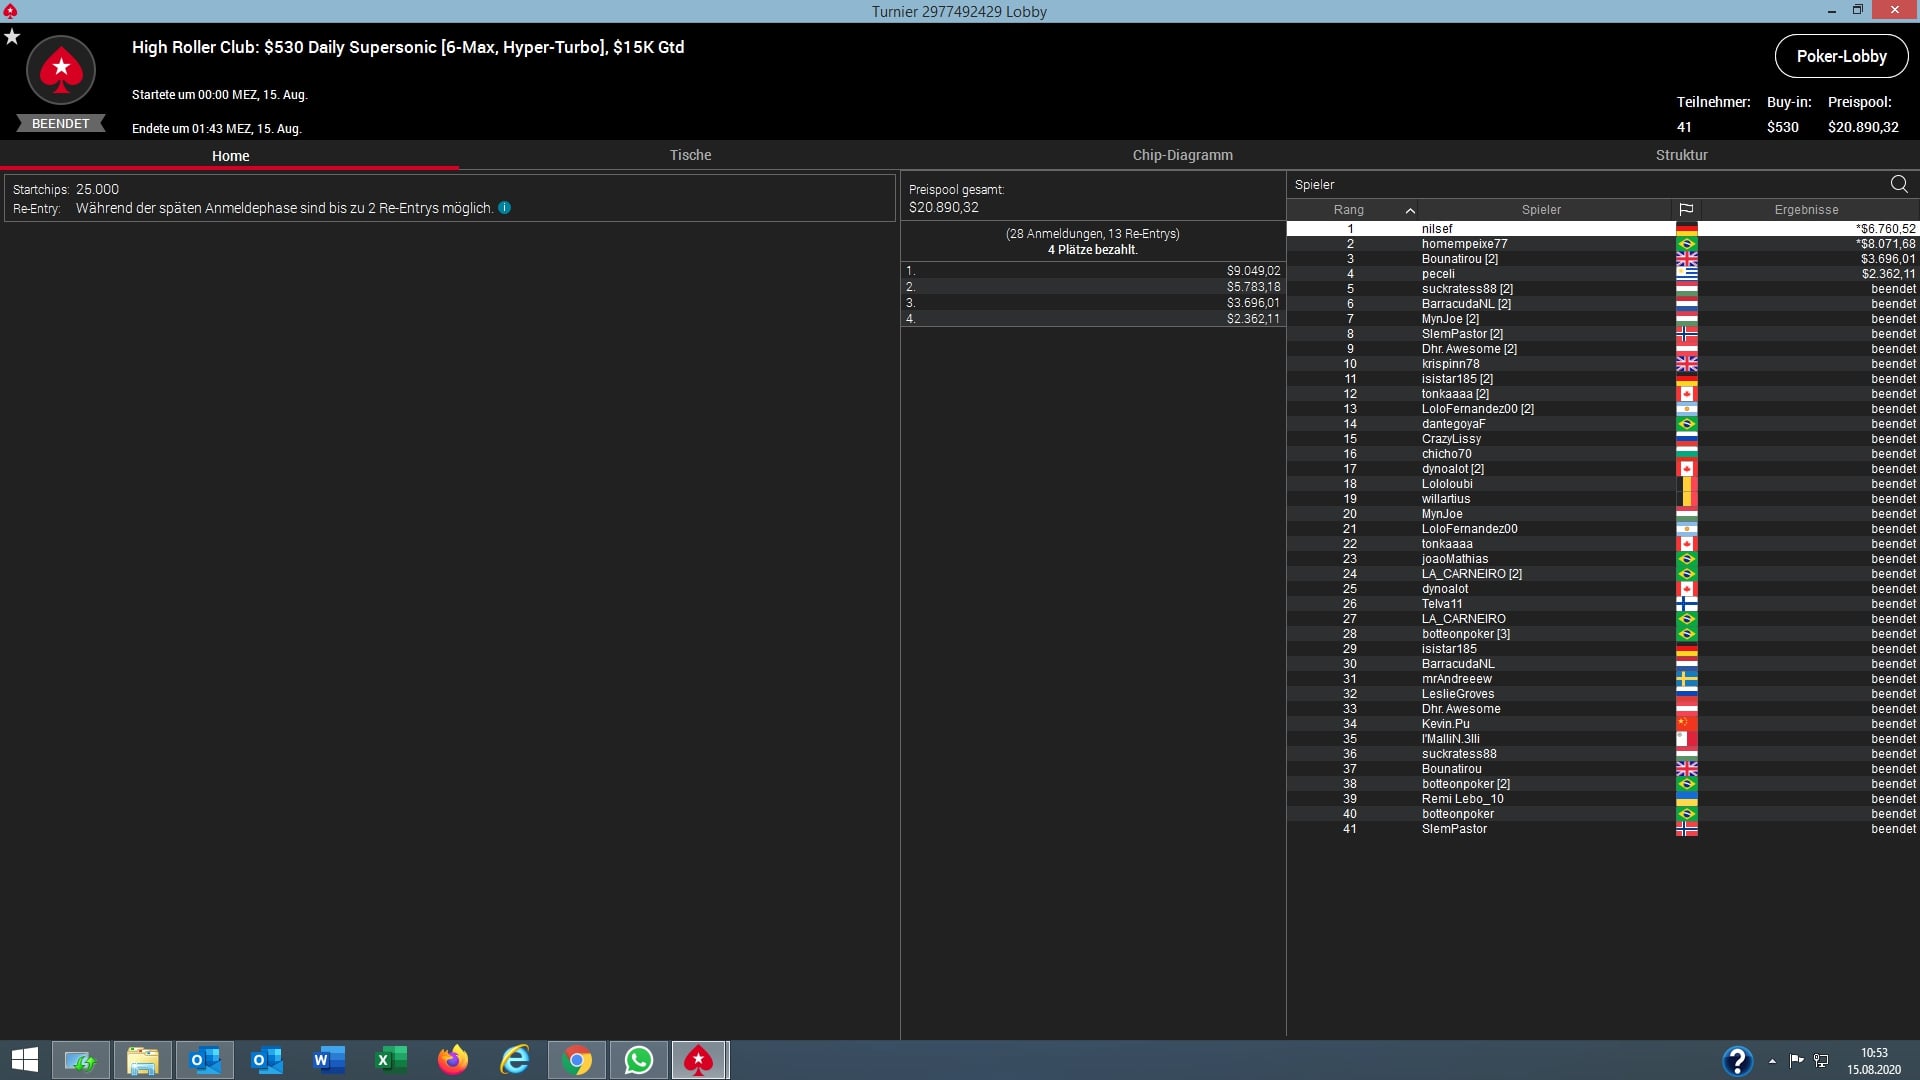
Task: Show hidden system tray icons
Action: [x=1772, y=1061]
